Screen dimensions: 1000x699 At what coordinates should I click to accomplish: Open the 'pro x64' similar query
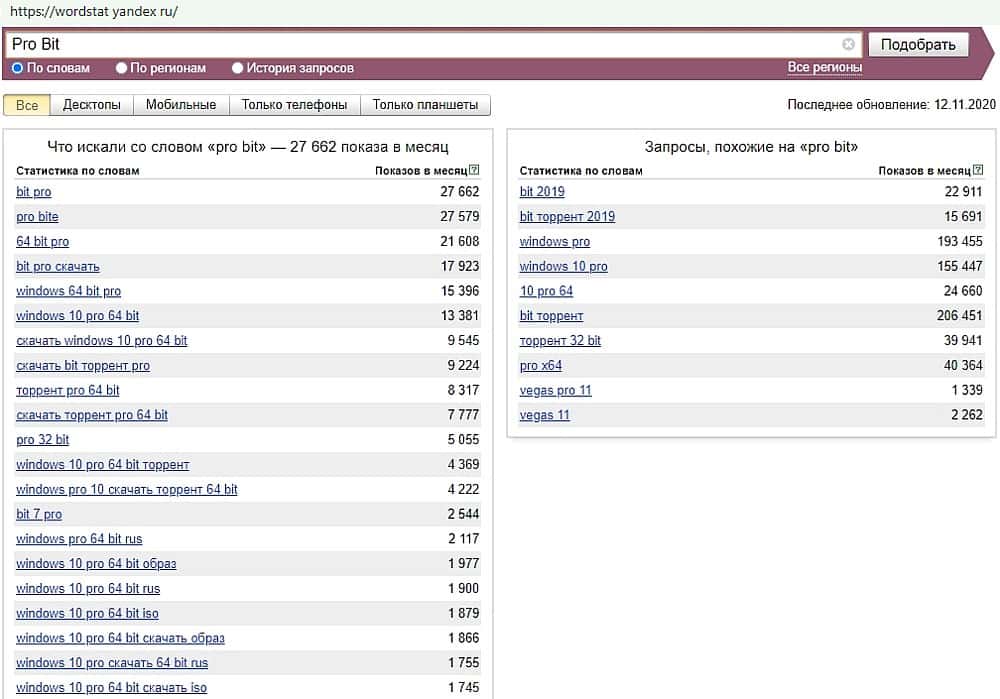pos(541,366)
